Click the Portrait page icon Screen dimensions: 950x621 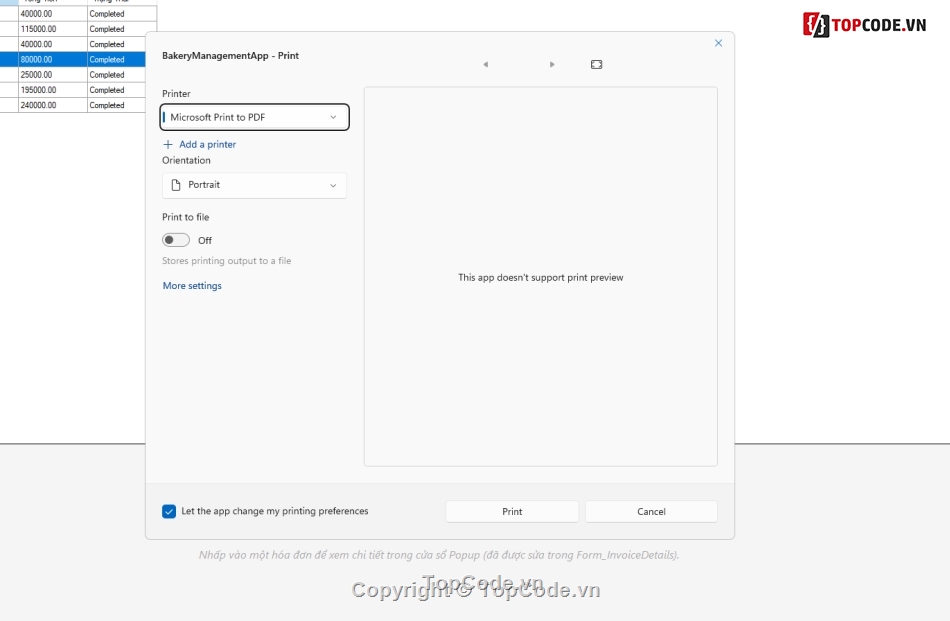[177, 185]
